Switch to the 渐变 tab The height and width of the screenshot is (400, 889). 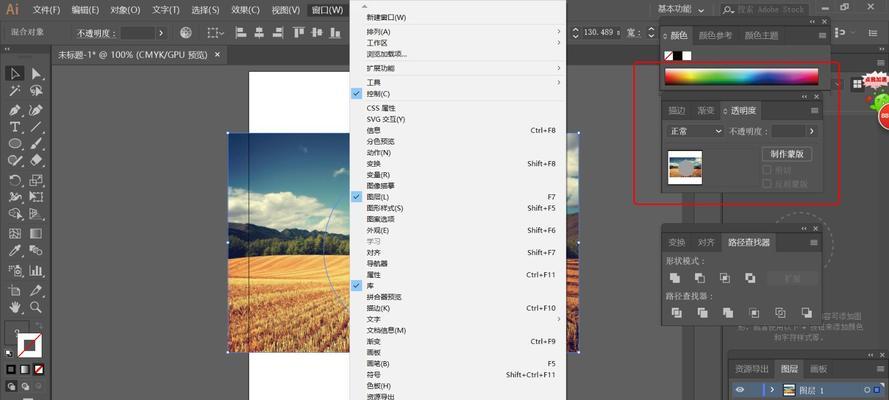705,110
